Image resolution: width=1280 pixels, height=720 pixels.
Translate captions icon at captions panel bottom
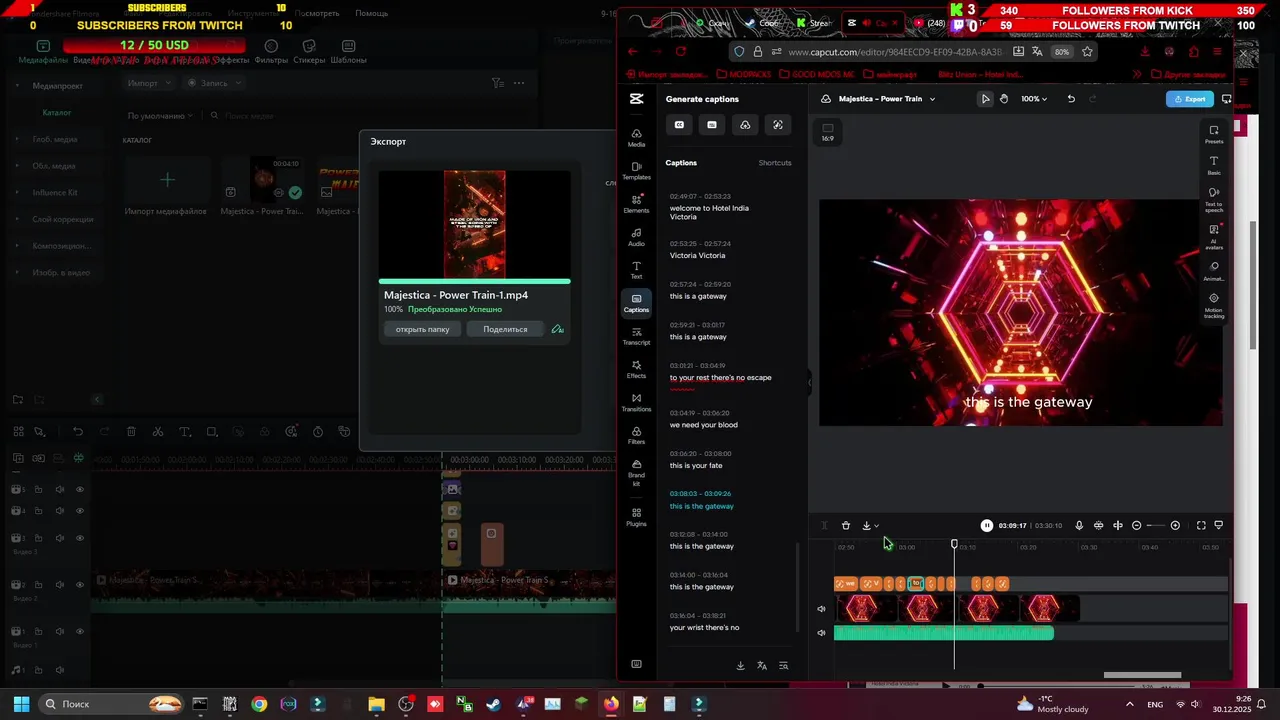[762, 666]
